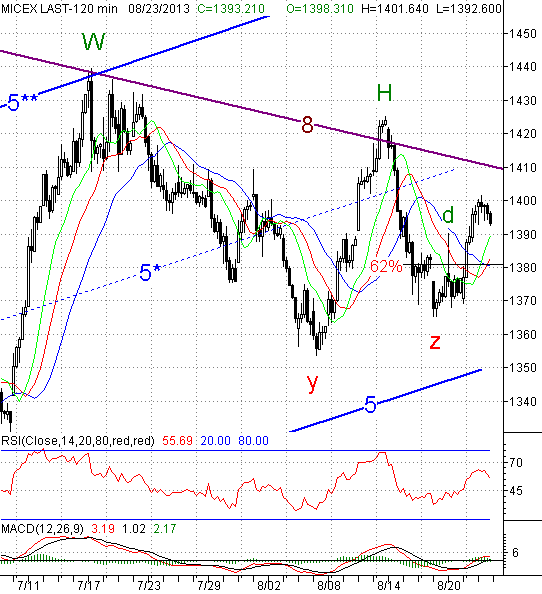Image resolution: width=542 pixels, height=594 pixels.
Task: Select the 8 label on purple trendline
Action: click(x=308, y=125)
